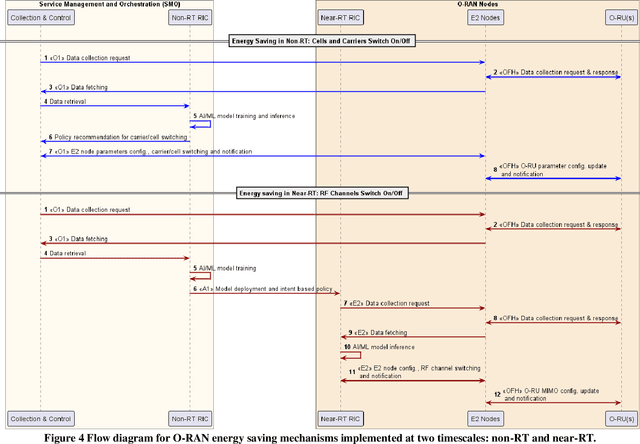Select the top Near-RT RIC participant box
The height and width of the screenshot is (444, 640).
click(x=341, y=17)
